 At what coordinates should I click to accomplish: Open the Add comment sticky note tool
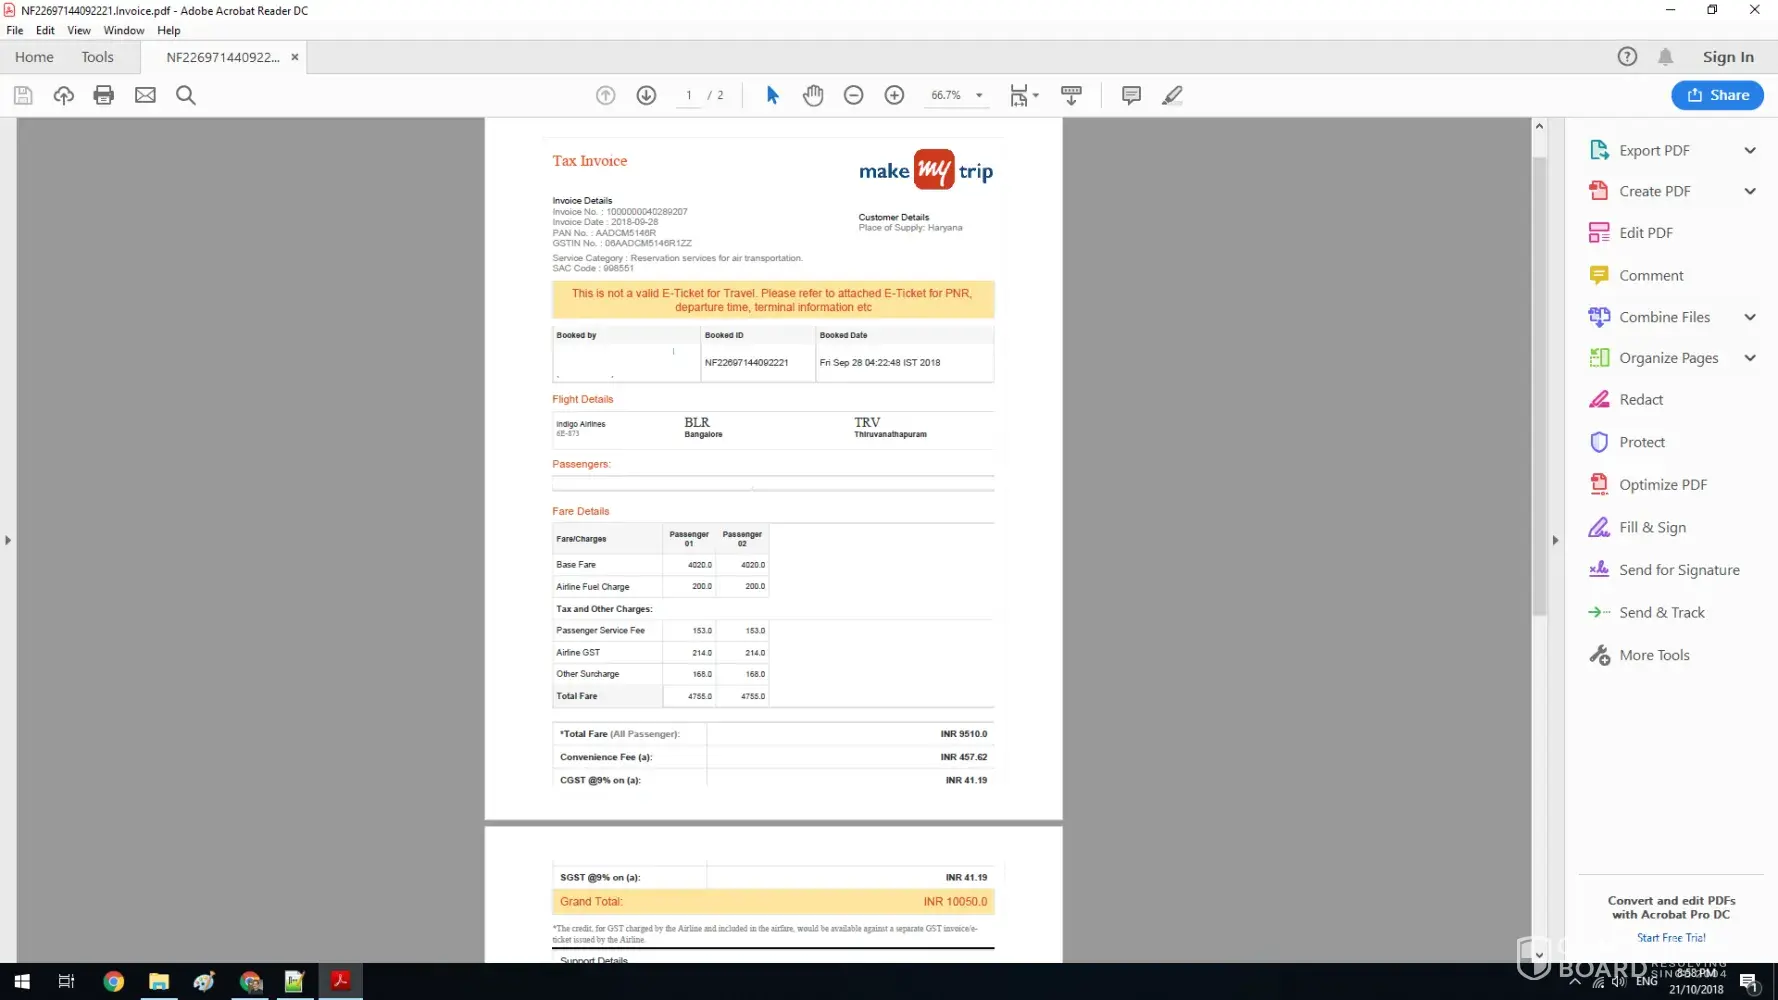1131,95
